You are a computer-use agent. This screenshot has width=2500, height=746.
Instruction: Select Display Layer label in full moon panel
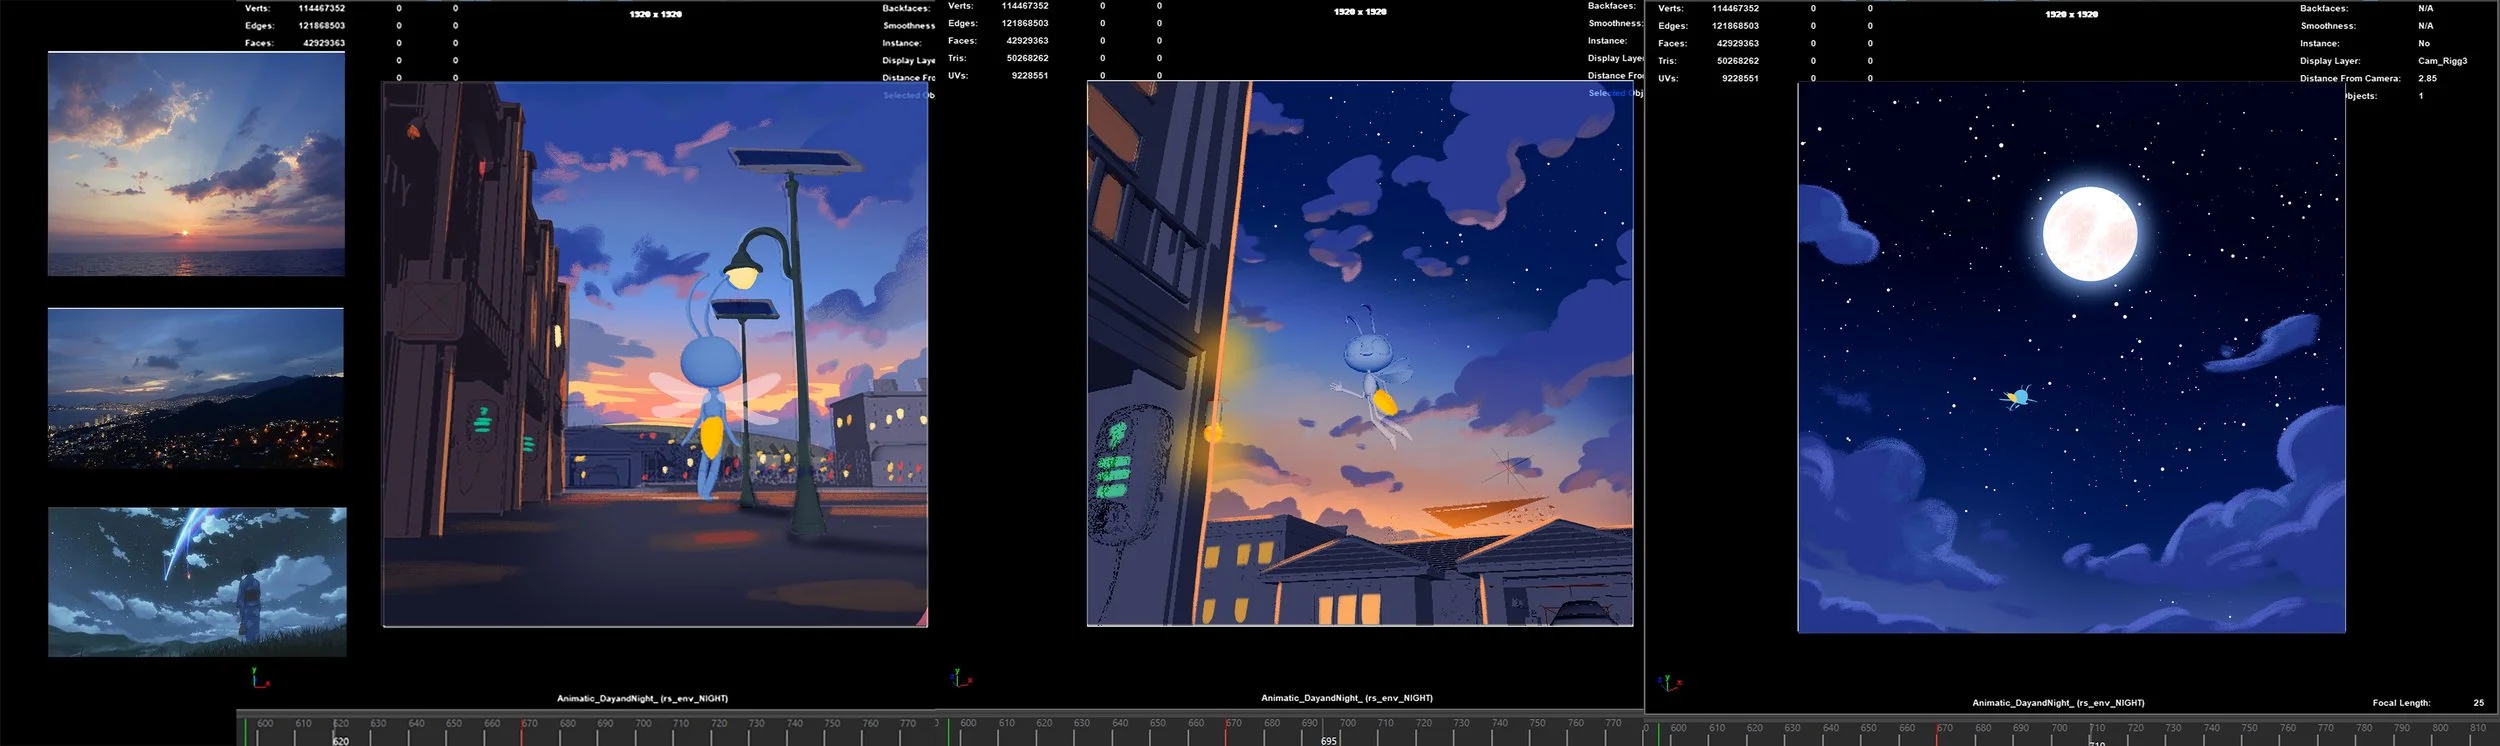(2330, 61)
